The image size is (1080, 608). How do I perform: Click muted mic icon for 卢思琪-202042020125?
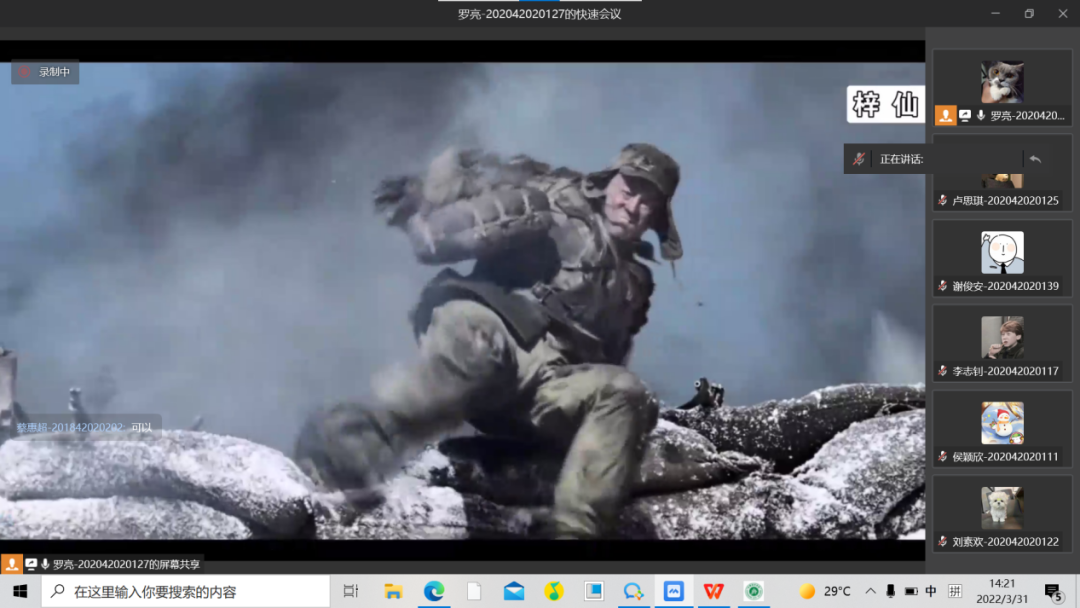point(942,200)
